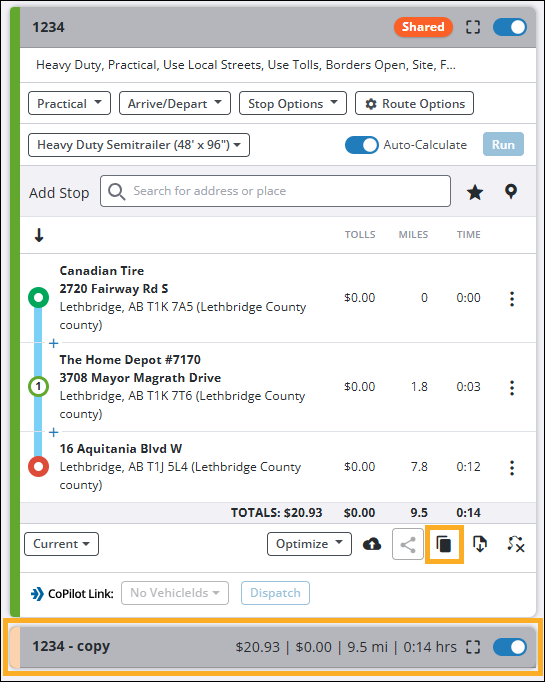
Task: Click the Canadian Tire origin stop marker
Action: pyautogui.click(x=38, y=298)
